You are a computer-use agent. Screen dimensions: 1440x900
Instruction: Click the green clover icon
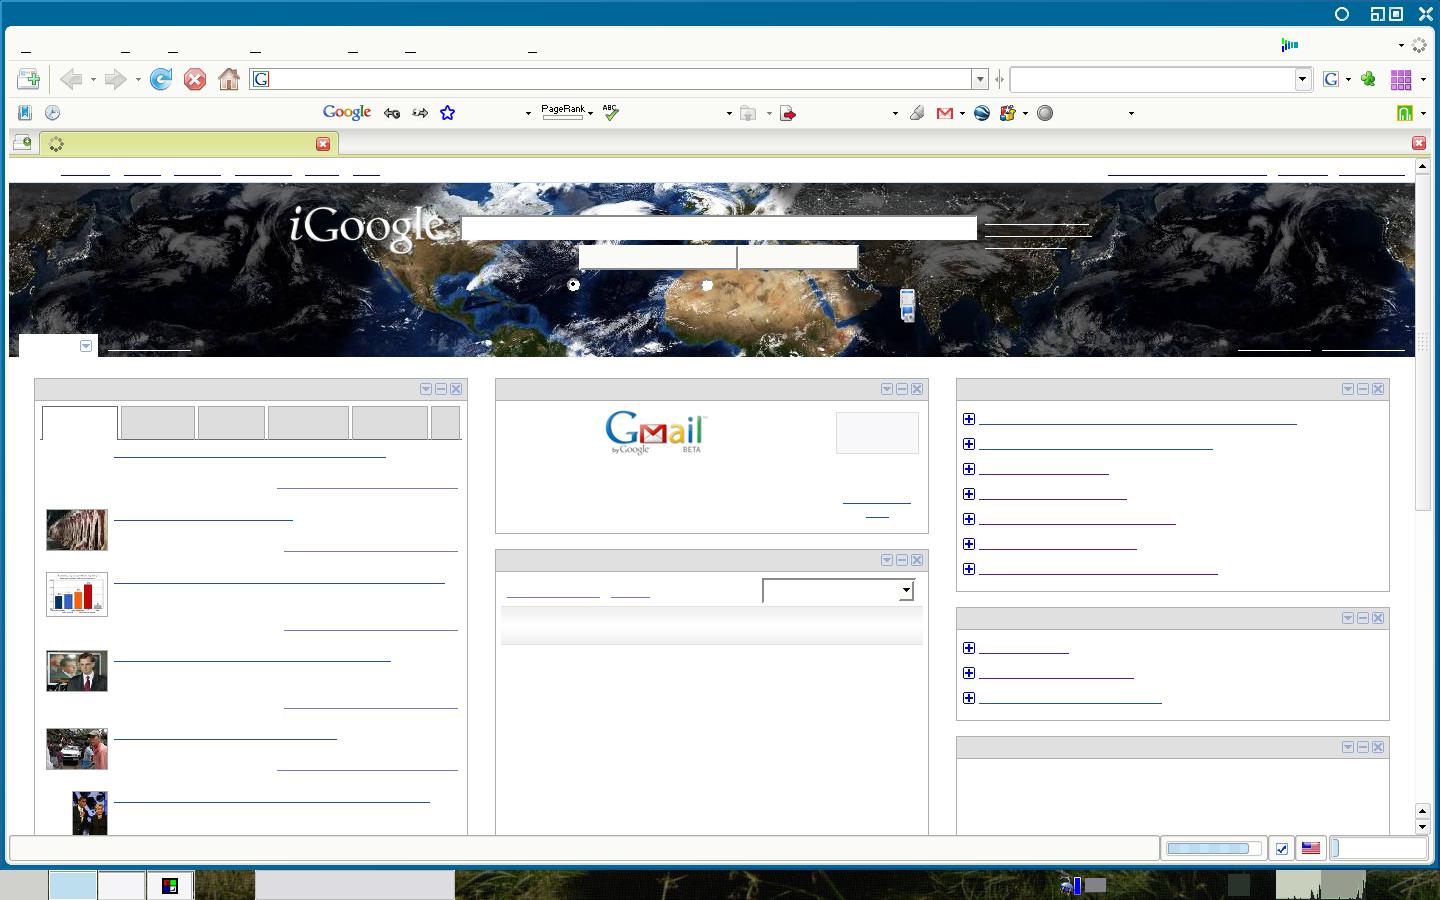(x=1368, y=79)
